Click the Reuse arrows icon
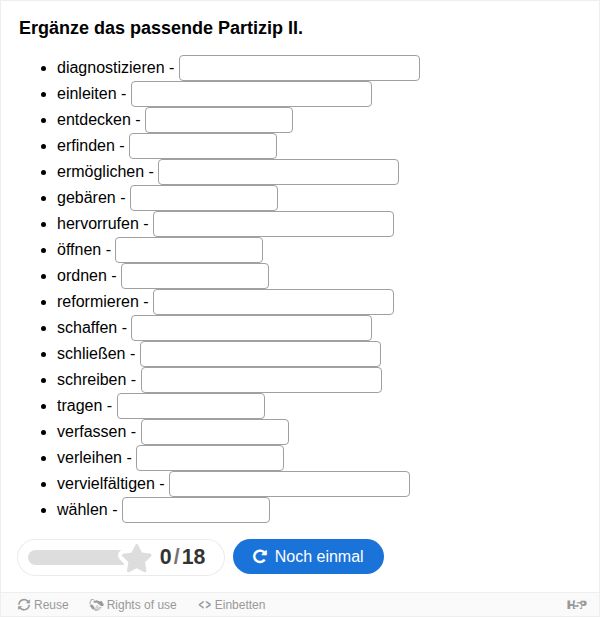The image size is (600, 617). tap(24, 604)
